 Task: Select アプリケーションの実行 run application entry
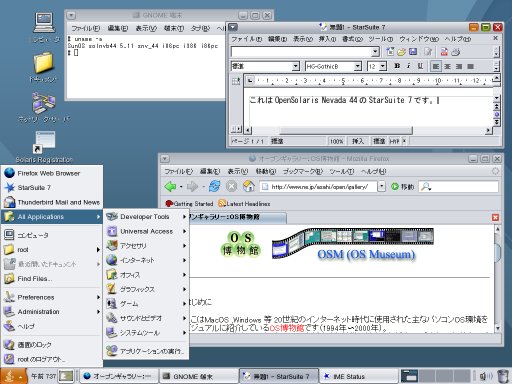(x=146, y=351)
